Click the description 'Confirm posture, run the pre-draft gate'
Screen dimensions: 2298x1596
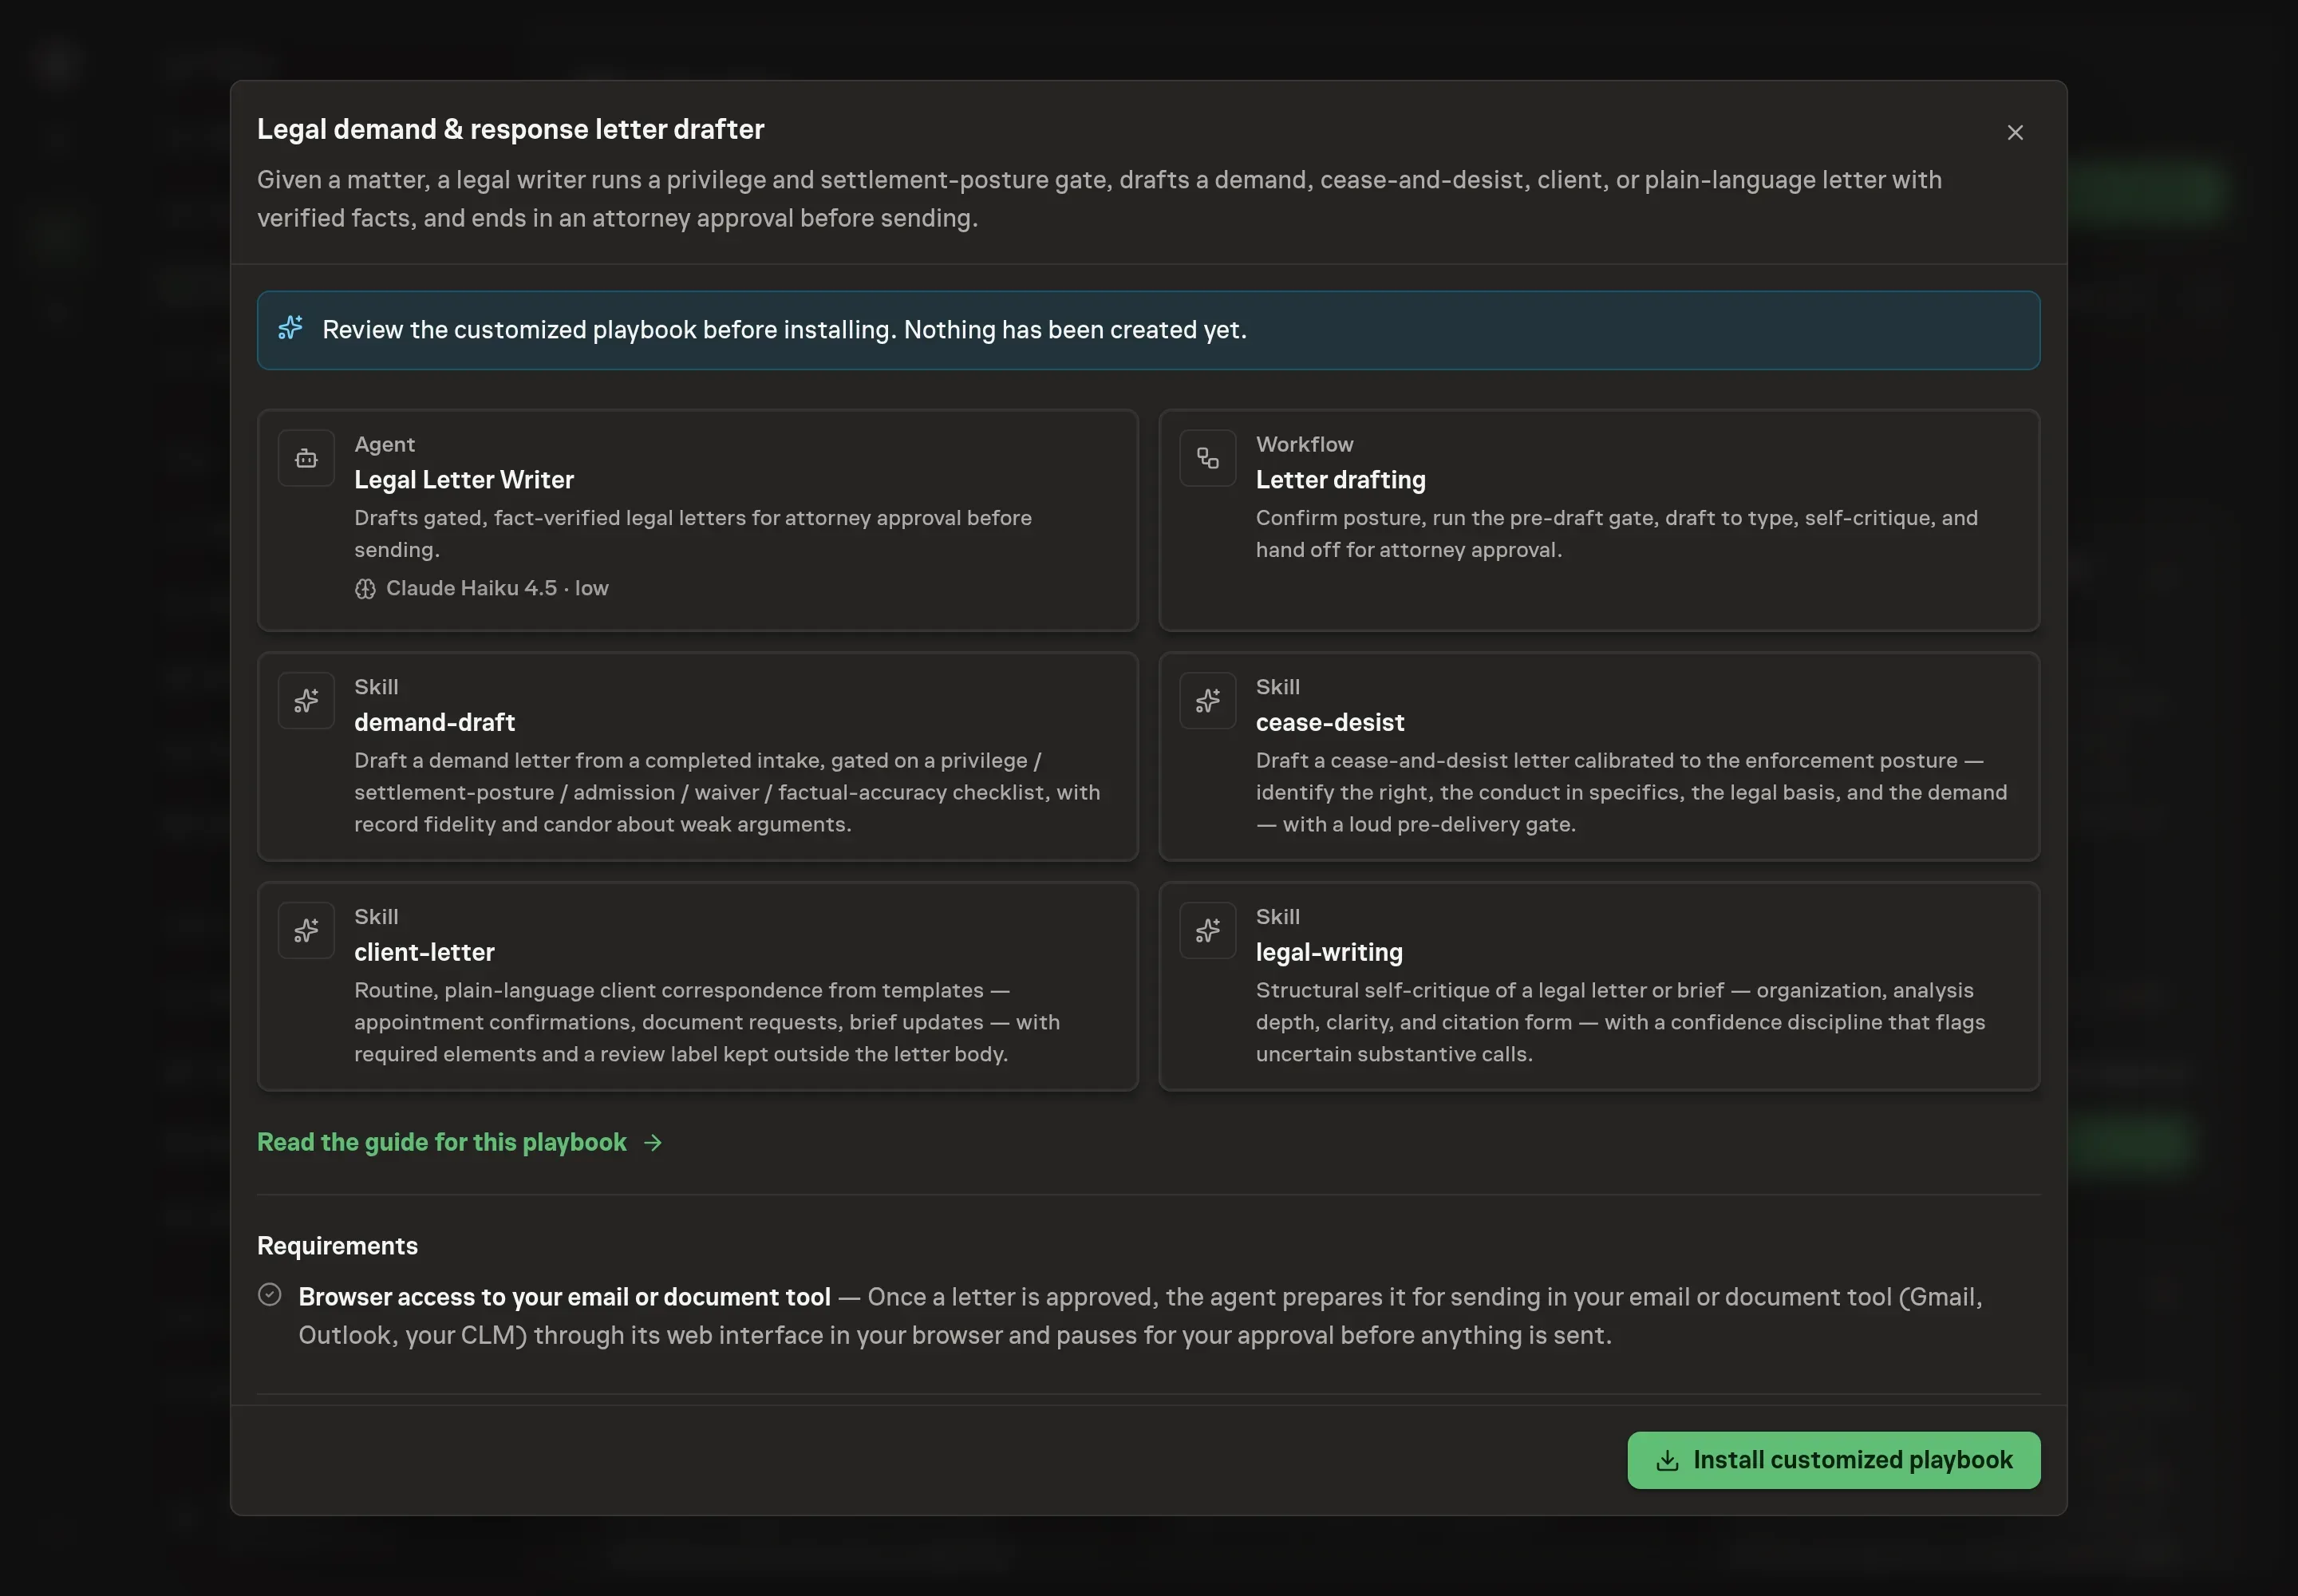[x=1616, y=533]
